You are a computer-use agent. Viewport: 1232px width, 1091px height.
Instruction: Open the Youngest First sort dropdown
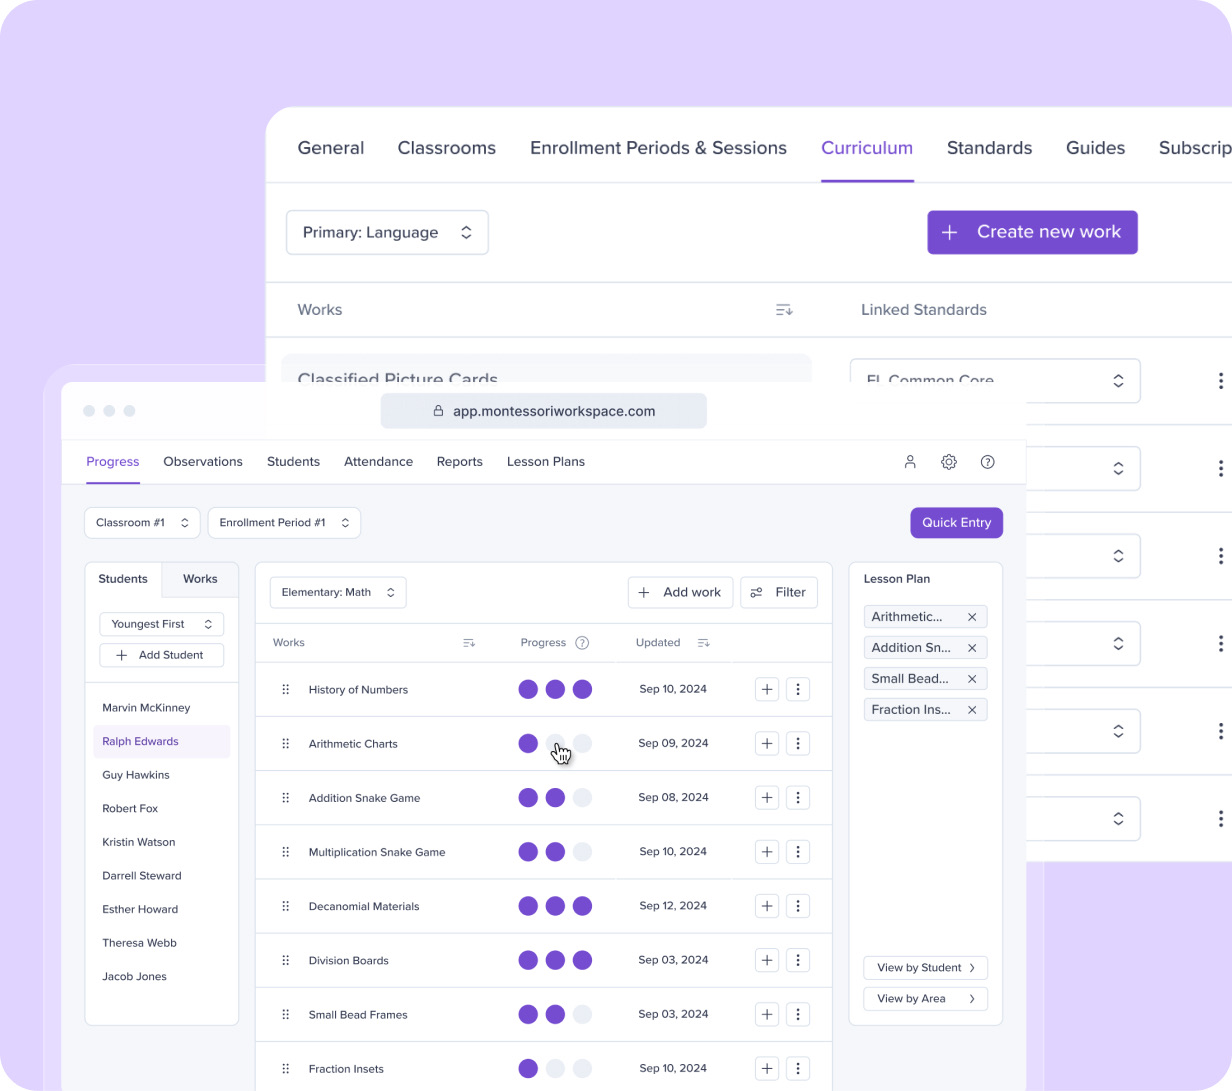click(162, 624)
